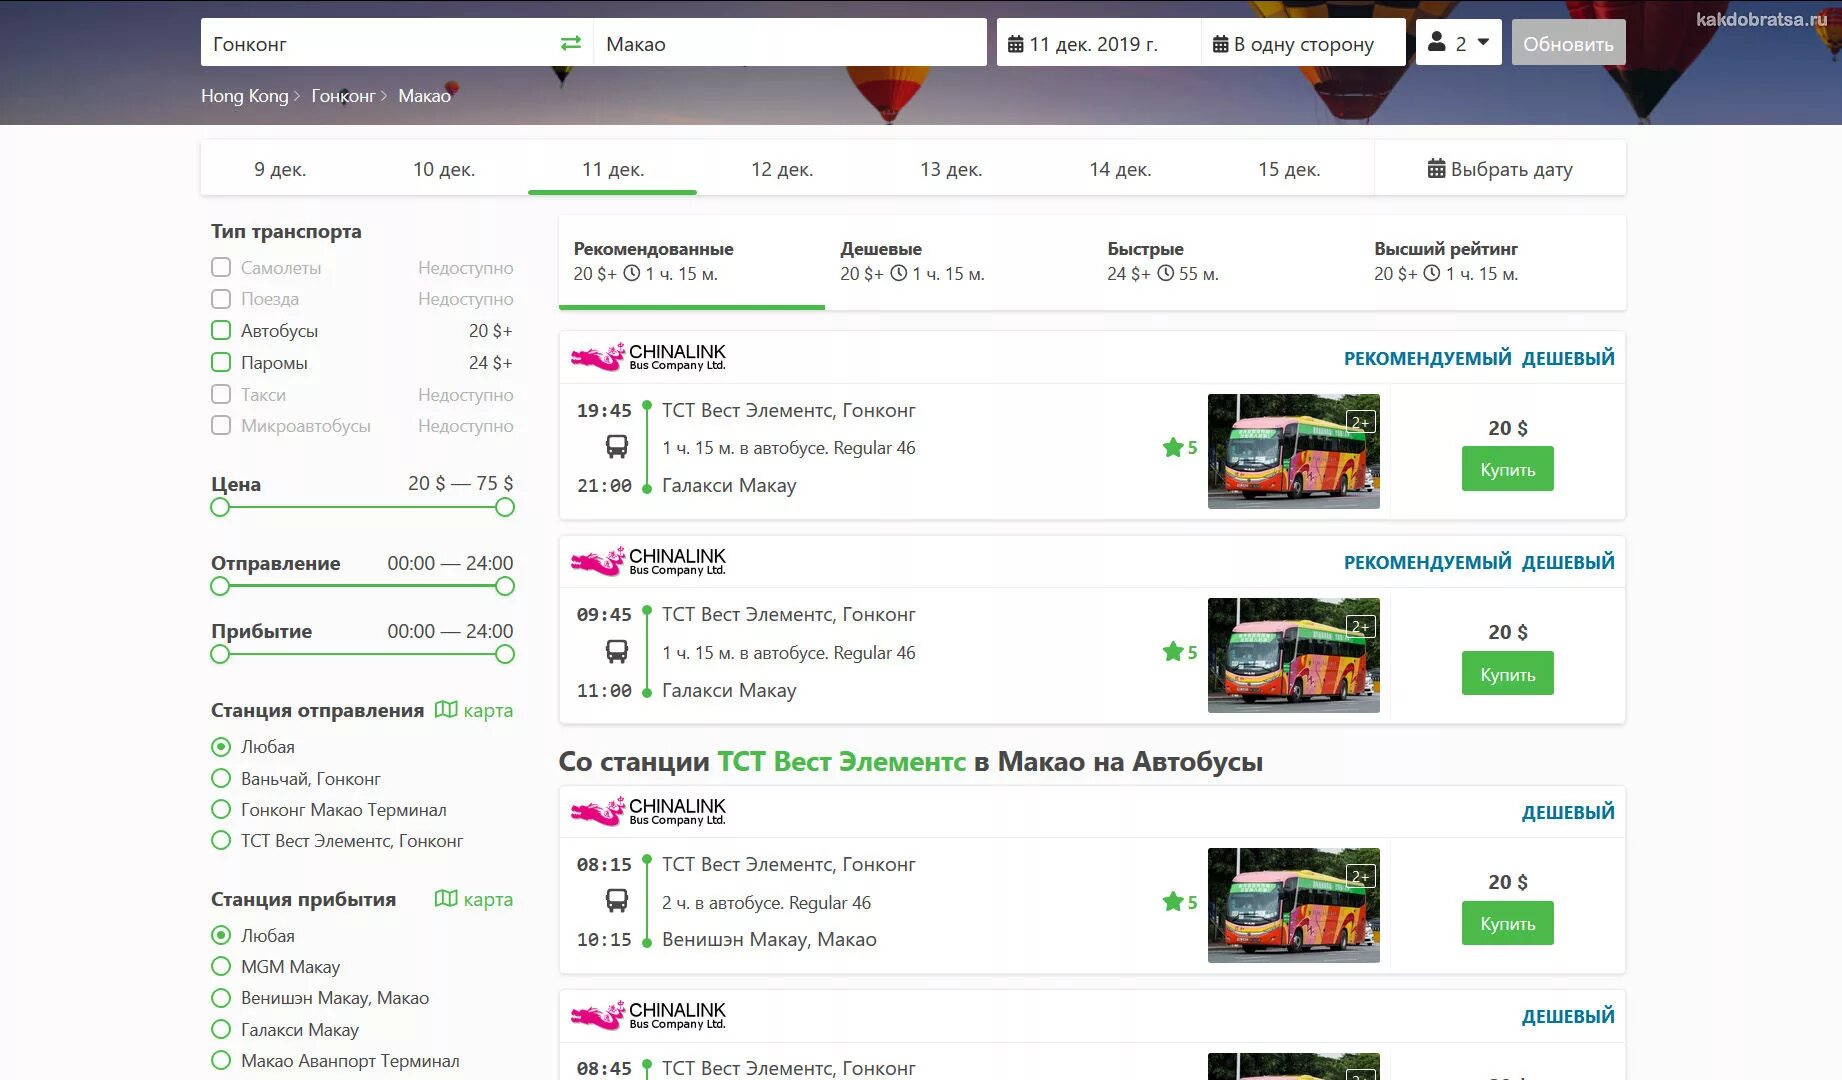Click rating star on the 08:15 trip
1842x1080 pixels.
pos(1173,902)
